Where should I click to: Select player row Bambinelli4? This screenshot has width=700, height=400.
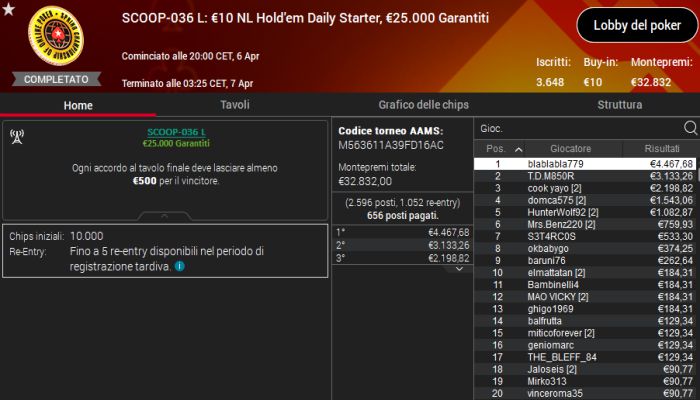585,284
